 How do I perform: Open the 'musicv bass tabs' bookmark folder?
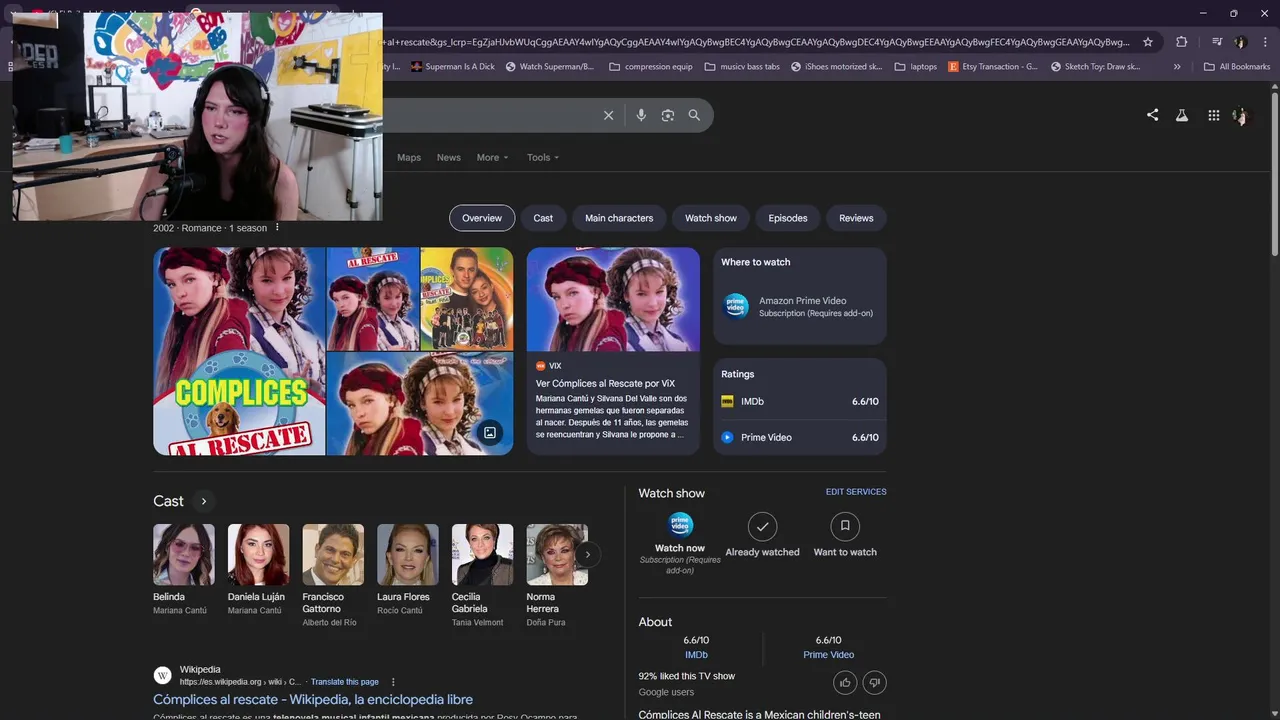pos(742,67)
